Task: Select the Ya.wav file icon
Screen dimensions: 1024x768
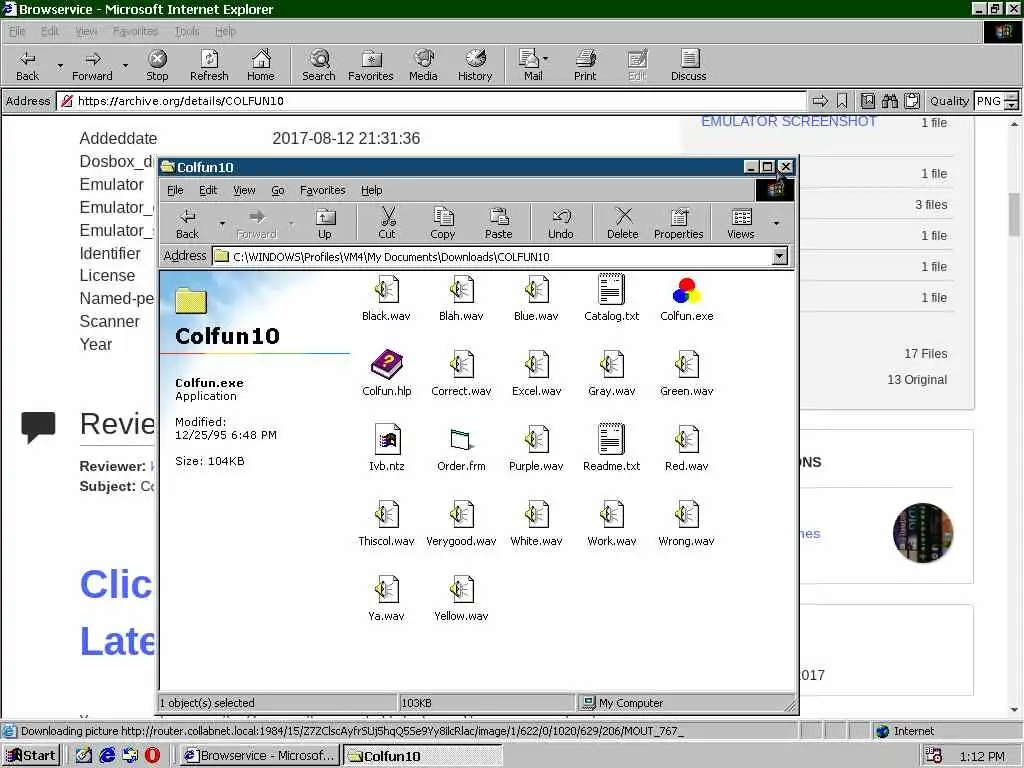Action: click(x=386, y=598)
